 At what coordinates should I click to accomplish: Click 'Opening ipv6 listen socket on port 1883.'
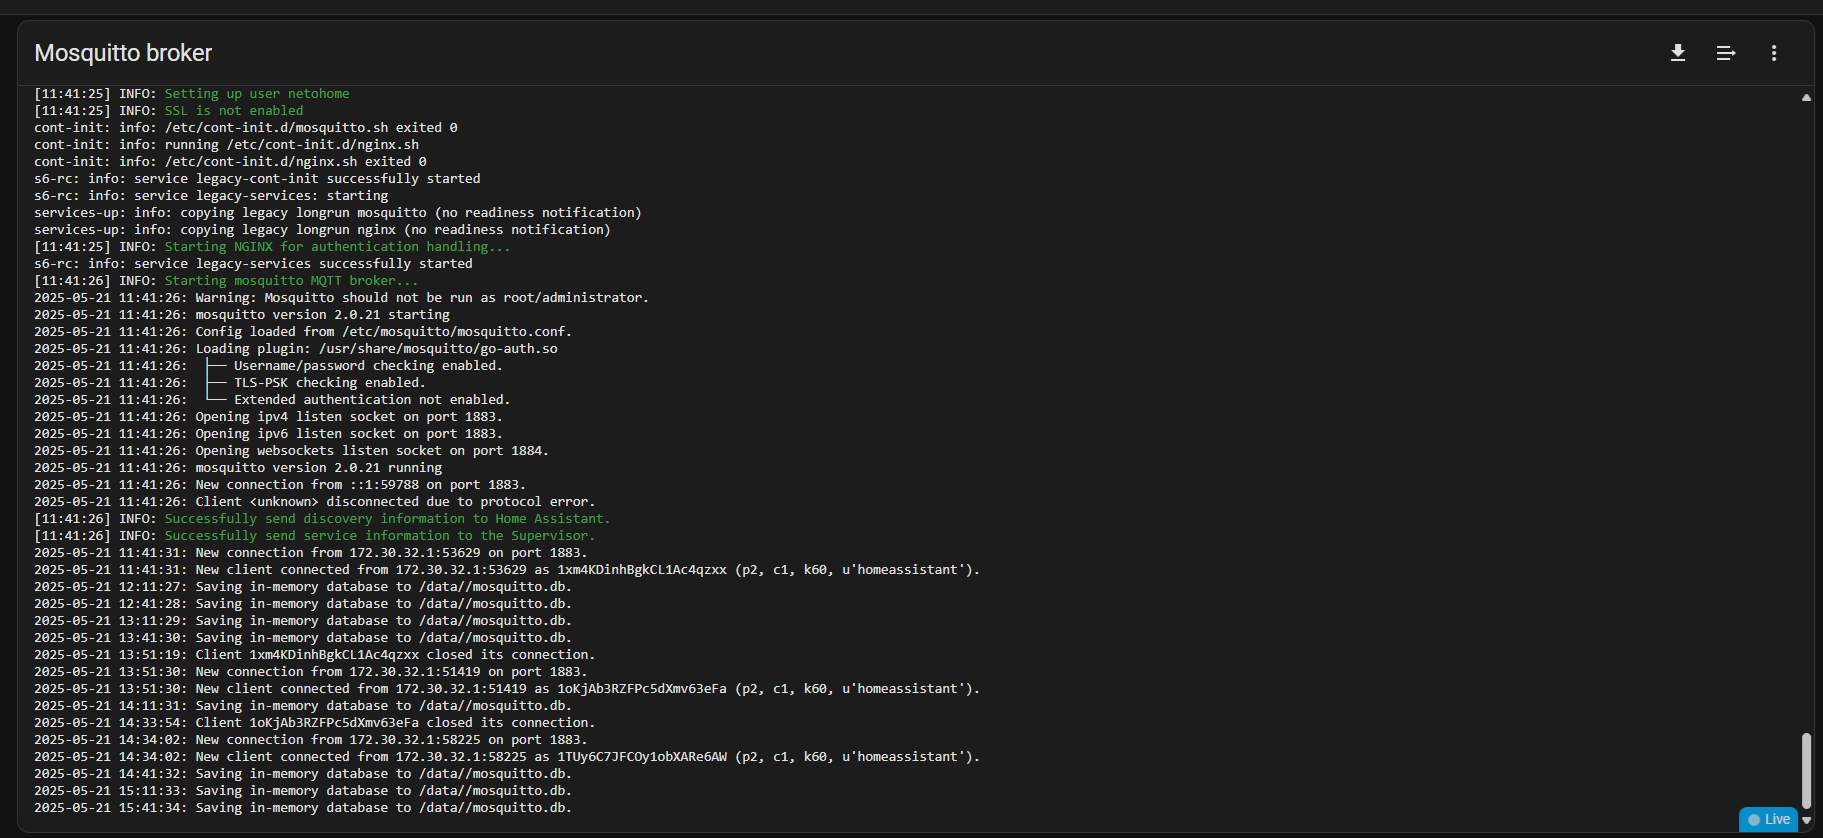[x=268, y=434]
